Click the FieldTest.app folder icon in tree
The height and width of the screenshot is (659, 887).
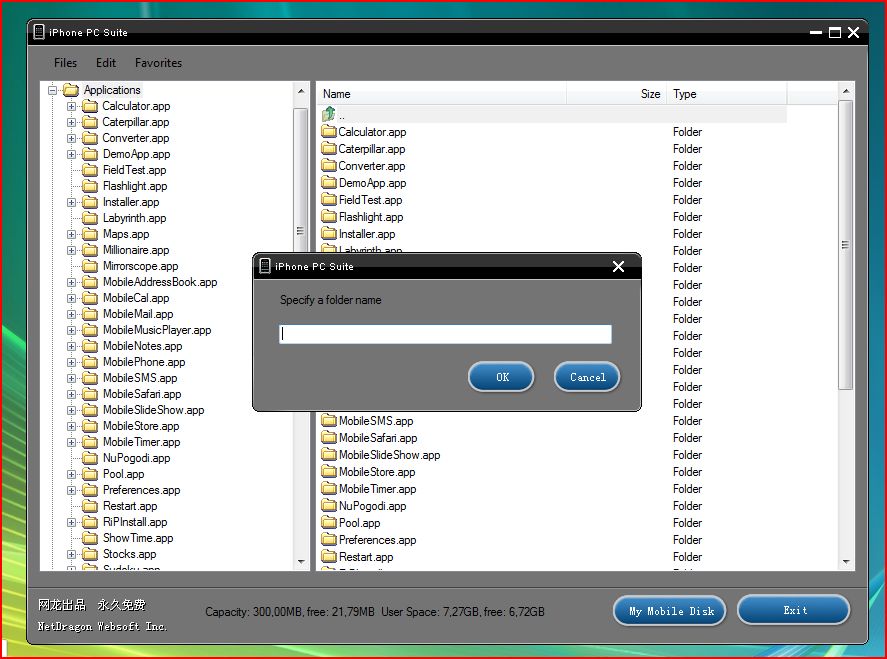(90, 170)
